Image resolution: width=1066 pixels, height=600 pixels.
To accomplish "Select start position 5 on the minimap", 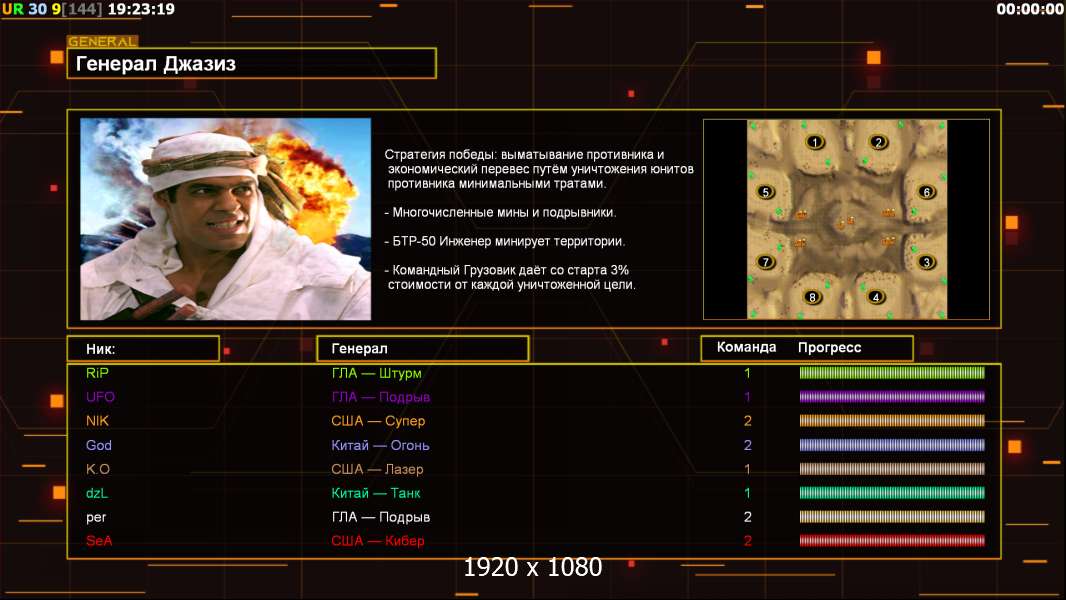I will click(766, 192).
